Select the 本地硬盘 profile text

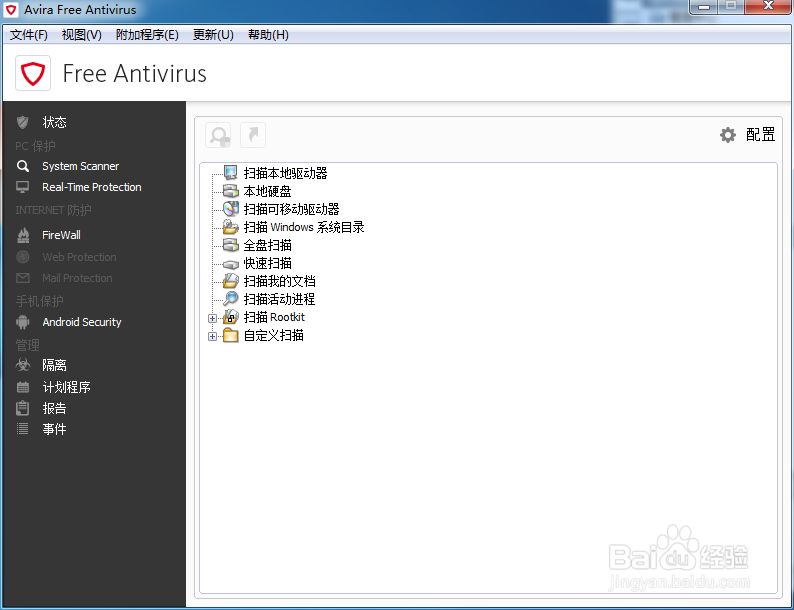267,191
